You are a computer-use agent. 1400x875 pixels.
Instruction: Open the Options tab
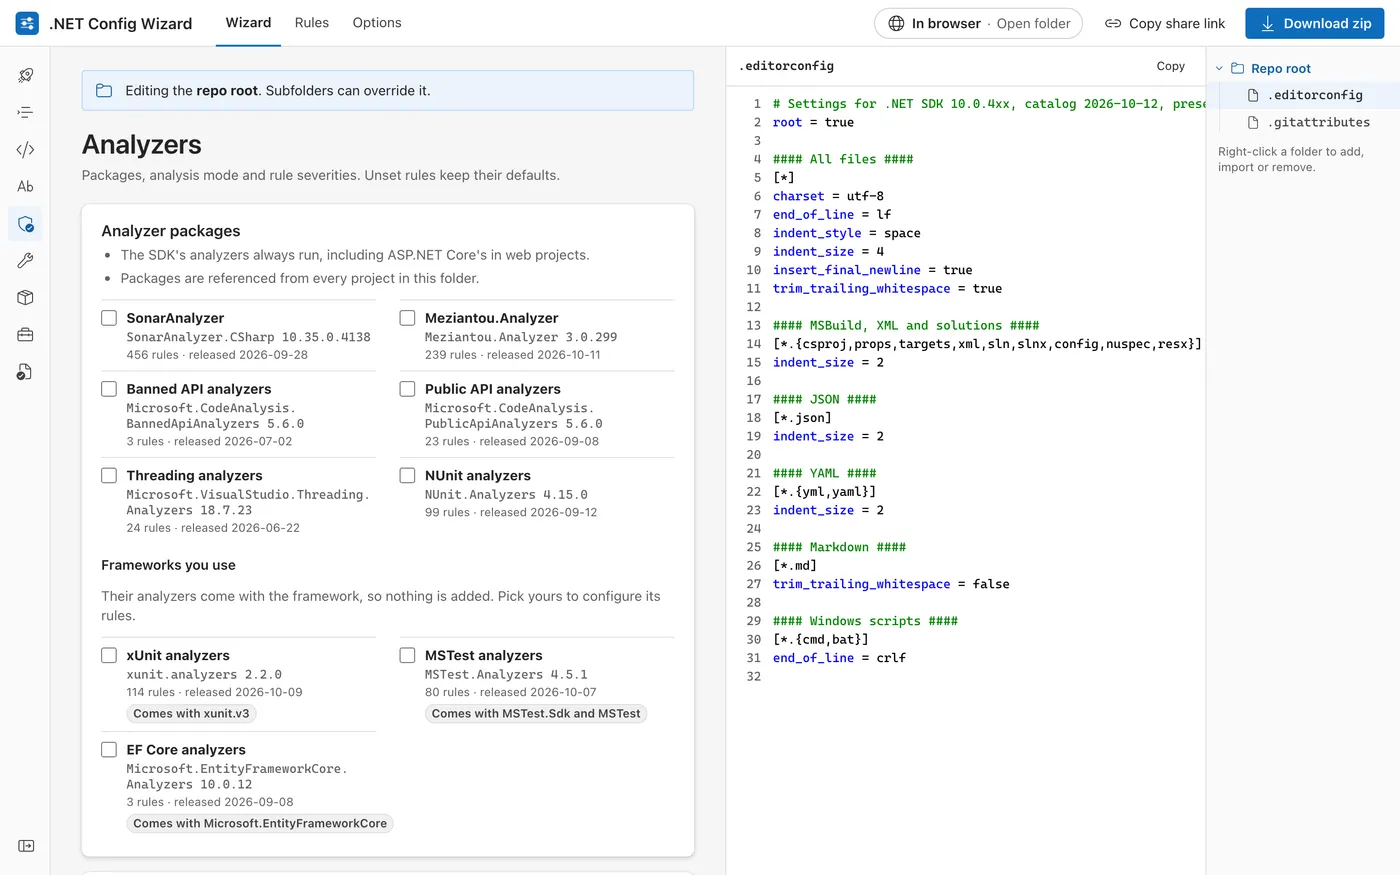point(377,23)
